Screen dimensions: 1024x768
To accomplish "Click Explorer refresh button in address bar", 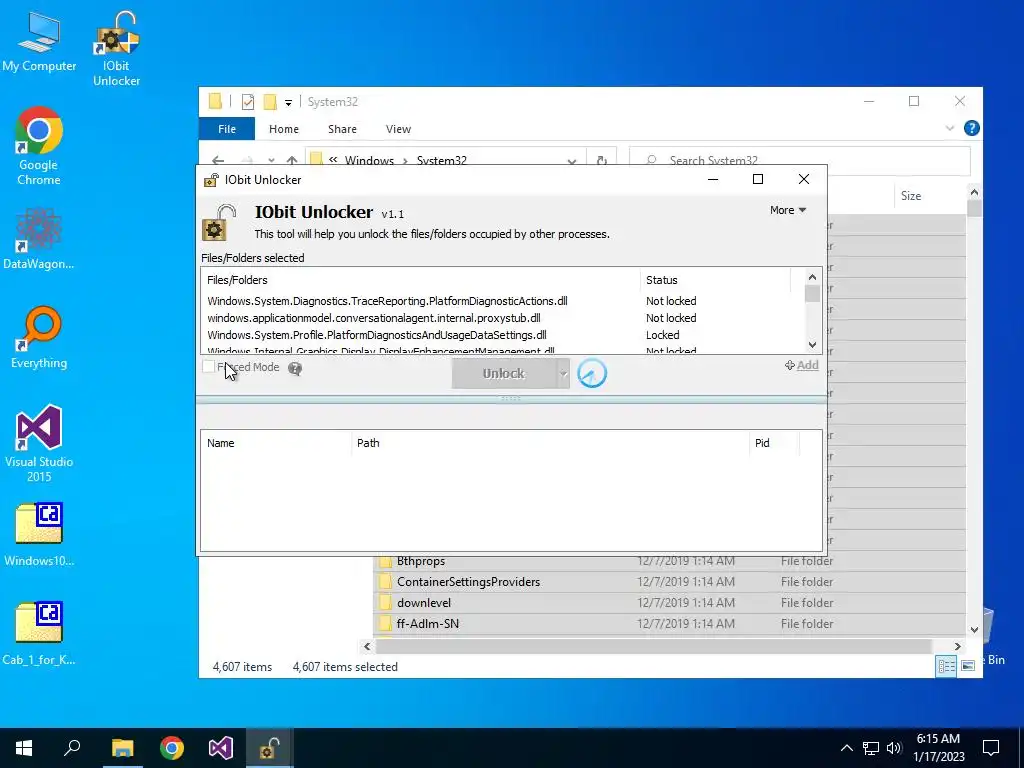I will click(601, 161).
